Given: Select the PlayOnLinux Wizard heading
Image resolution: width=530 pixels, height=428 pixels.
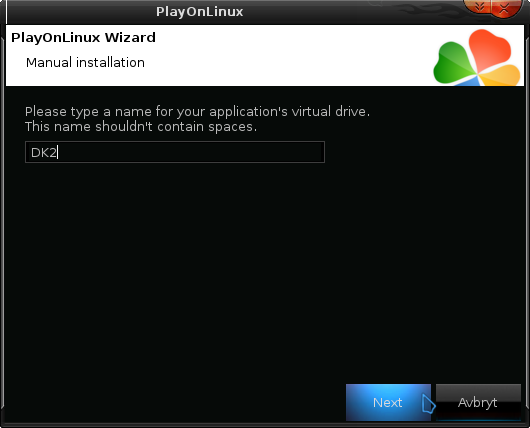Looking at the screenshot, I should coord(83,38).
